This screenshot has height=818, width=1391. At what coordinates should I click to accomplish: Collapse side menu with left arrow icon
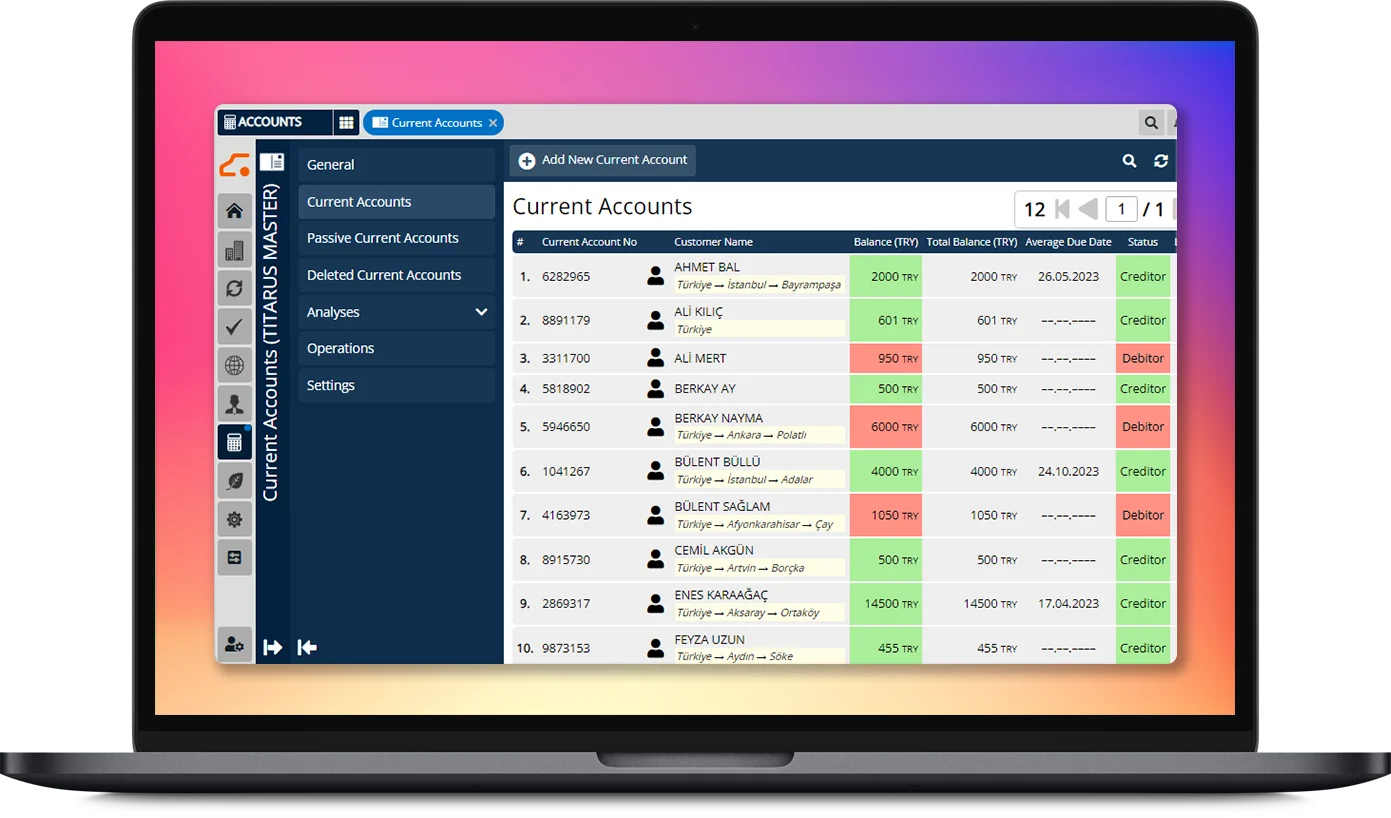pos(307,648)
